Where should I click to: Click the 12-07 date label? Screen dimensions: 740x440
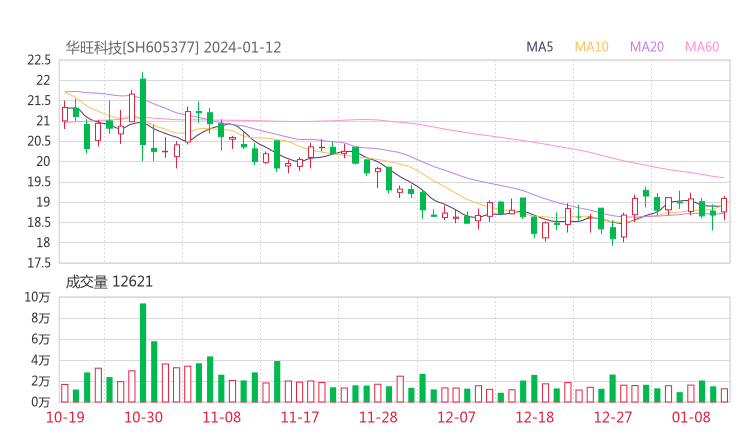tap(456, 417)
